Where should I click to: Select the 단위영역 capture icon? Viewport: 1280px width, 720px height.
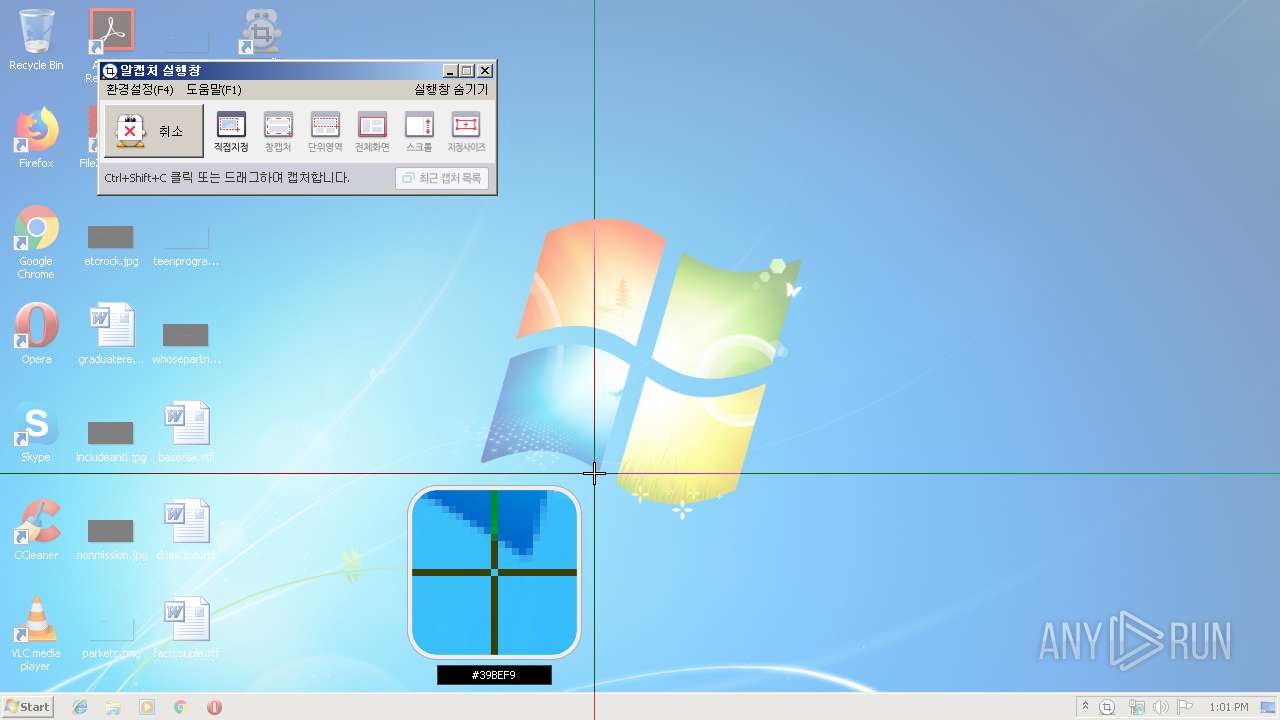[x=325, y=132]
